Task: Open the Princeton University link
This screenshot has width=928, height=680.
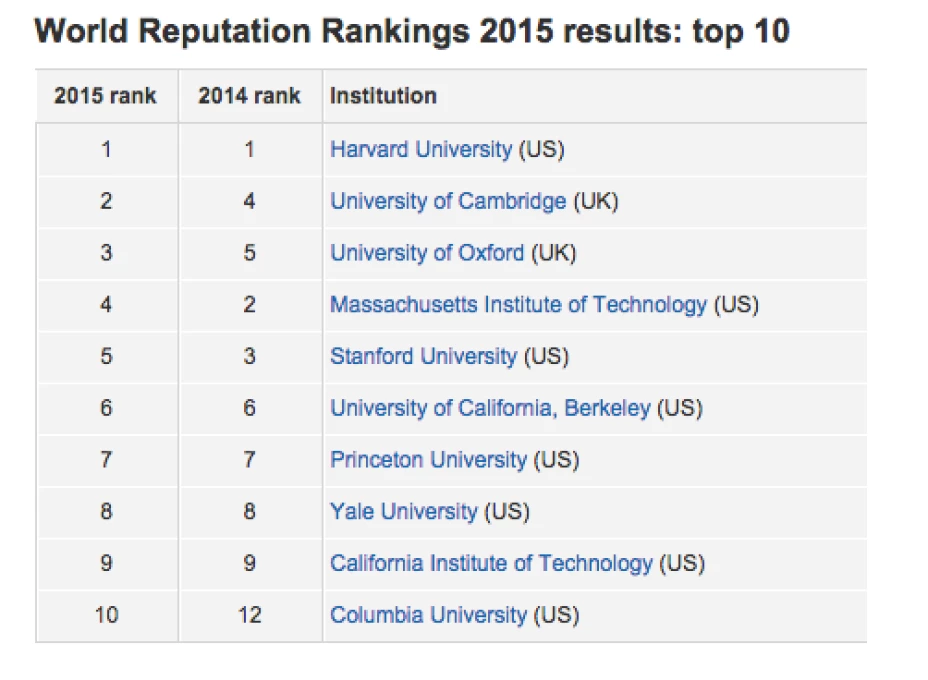Action: tap(428, 460)
